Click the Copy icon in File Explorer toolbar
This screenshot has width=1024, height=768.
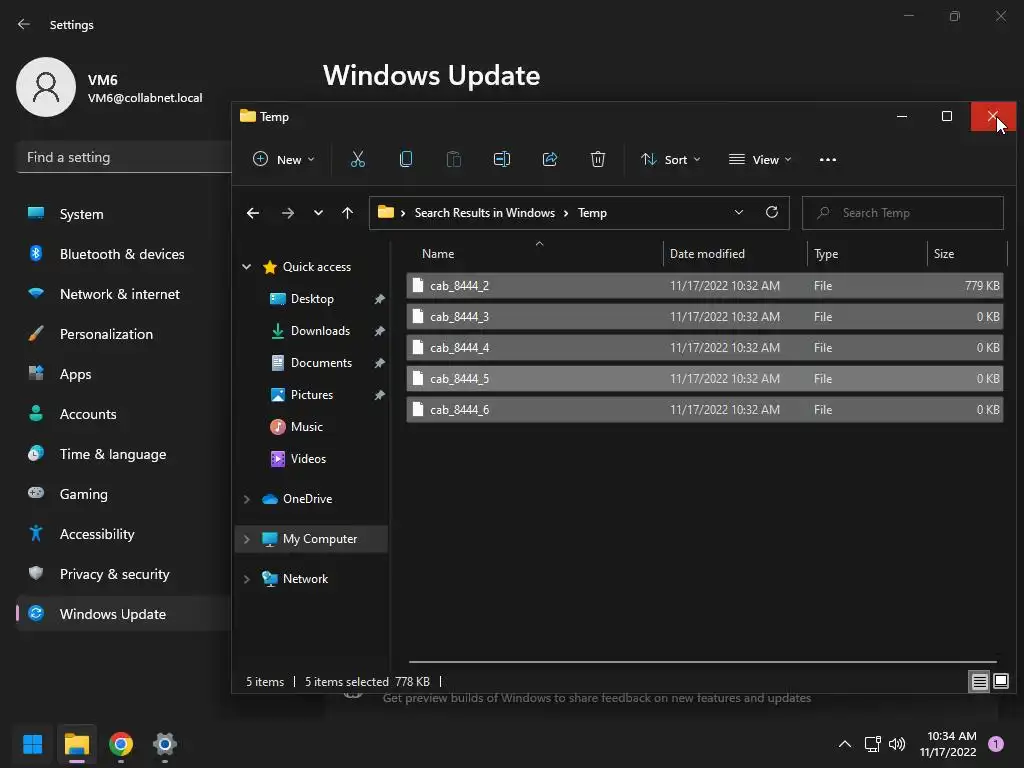click(x=406, y=159)
